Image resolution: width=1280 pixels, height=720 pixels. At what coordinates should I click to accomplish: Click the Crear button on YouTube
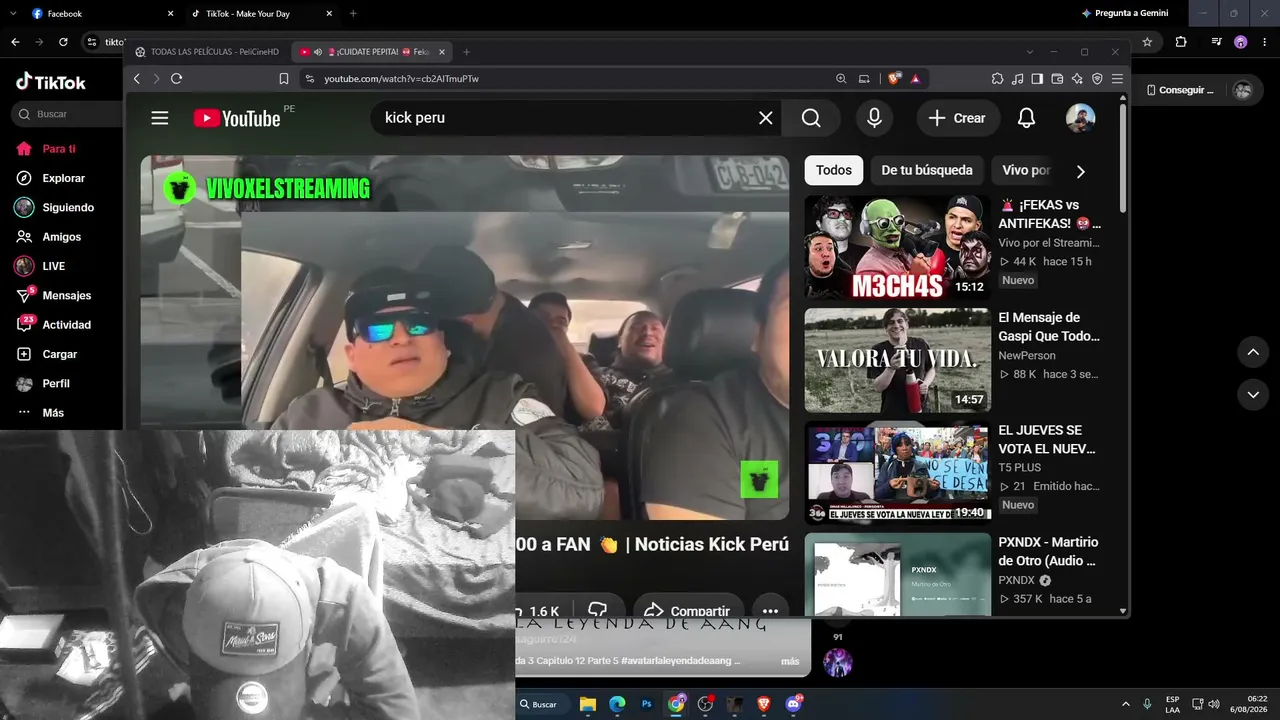pyautogui.click(x=958, y=118)
